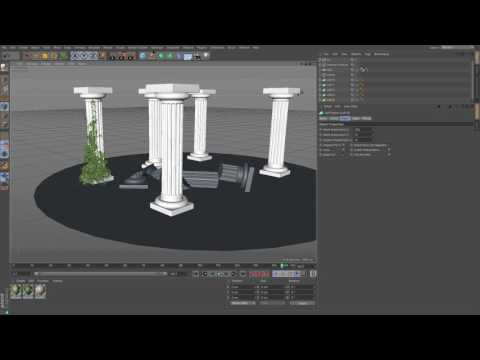Select the spline Pen tool icon
Image resolution: width=480 pixels, height=360 pixels.
152,56
